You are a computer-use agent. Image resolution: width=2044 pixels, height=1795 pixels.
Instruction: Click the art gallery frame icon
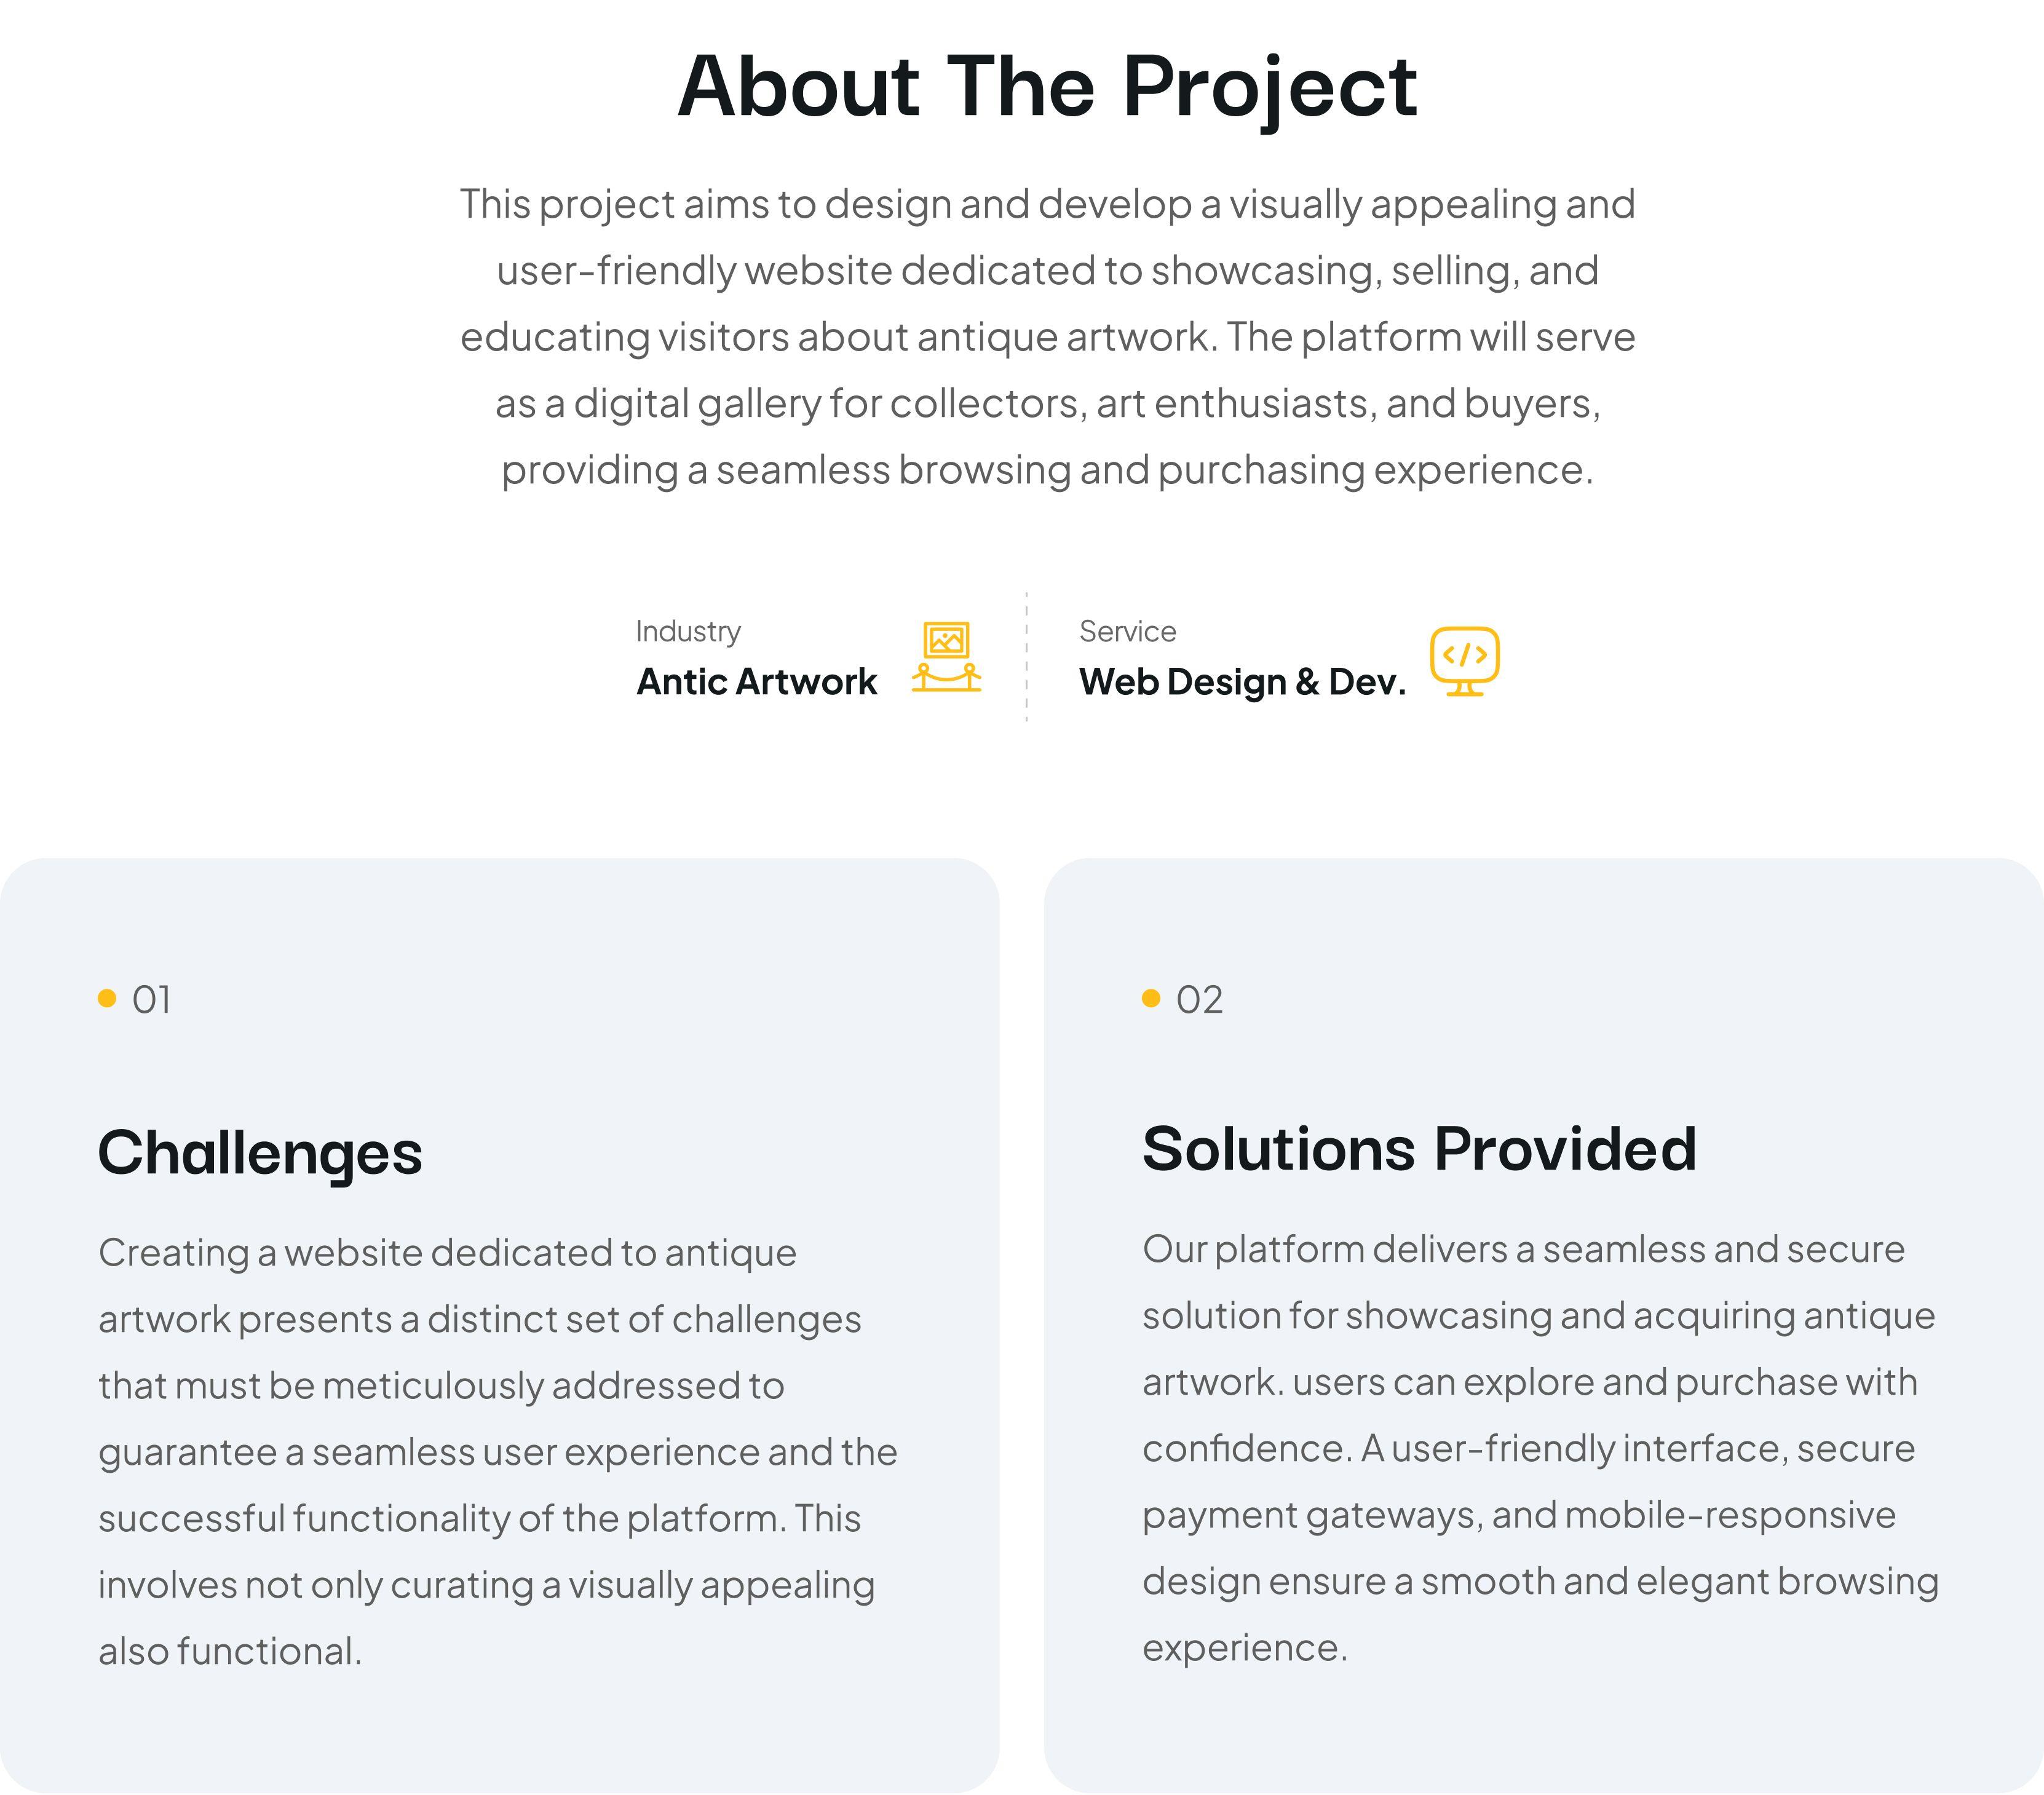pos(946,656)
